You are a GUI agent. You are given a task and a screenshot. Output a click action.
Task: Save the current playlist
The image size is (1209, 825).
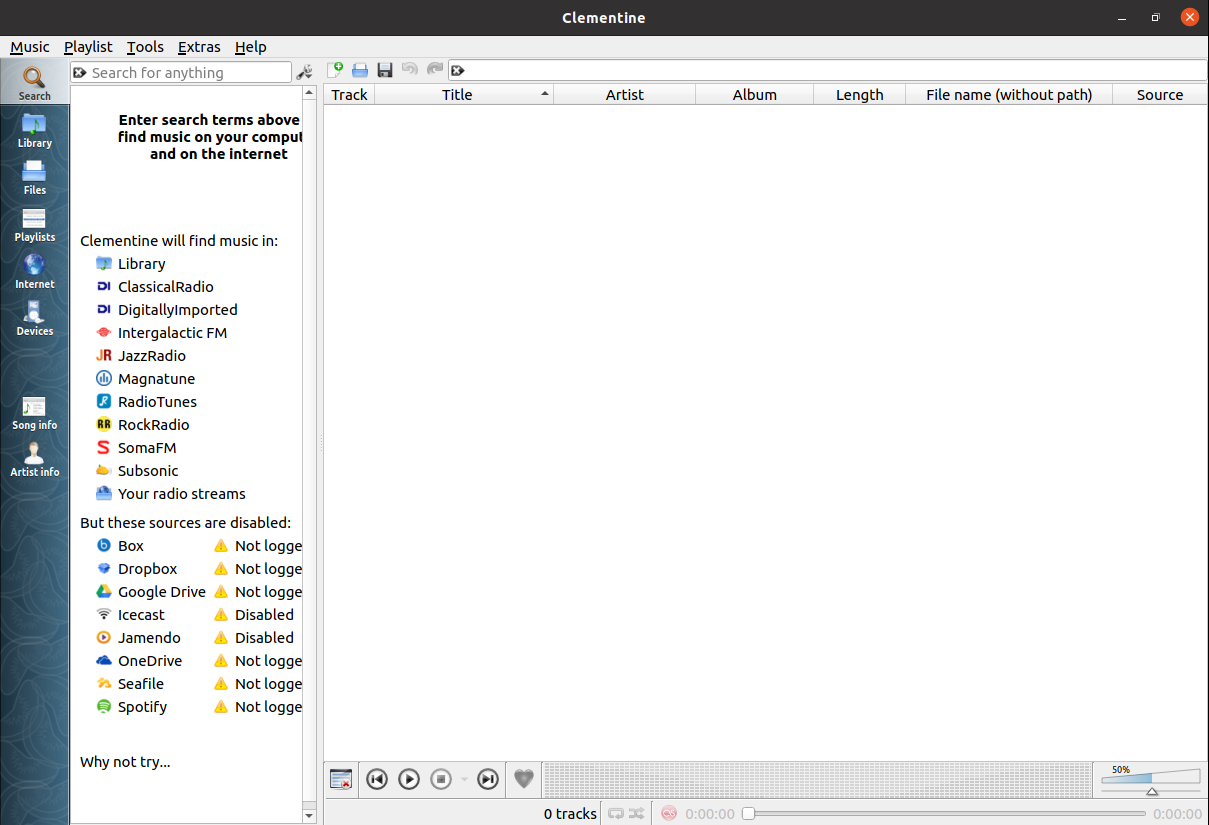[x=385, y=70]
